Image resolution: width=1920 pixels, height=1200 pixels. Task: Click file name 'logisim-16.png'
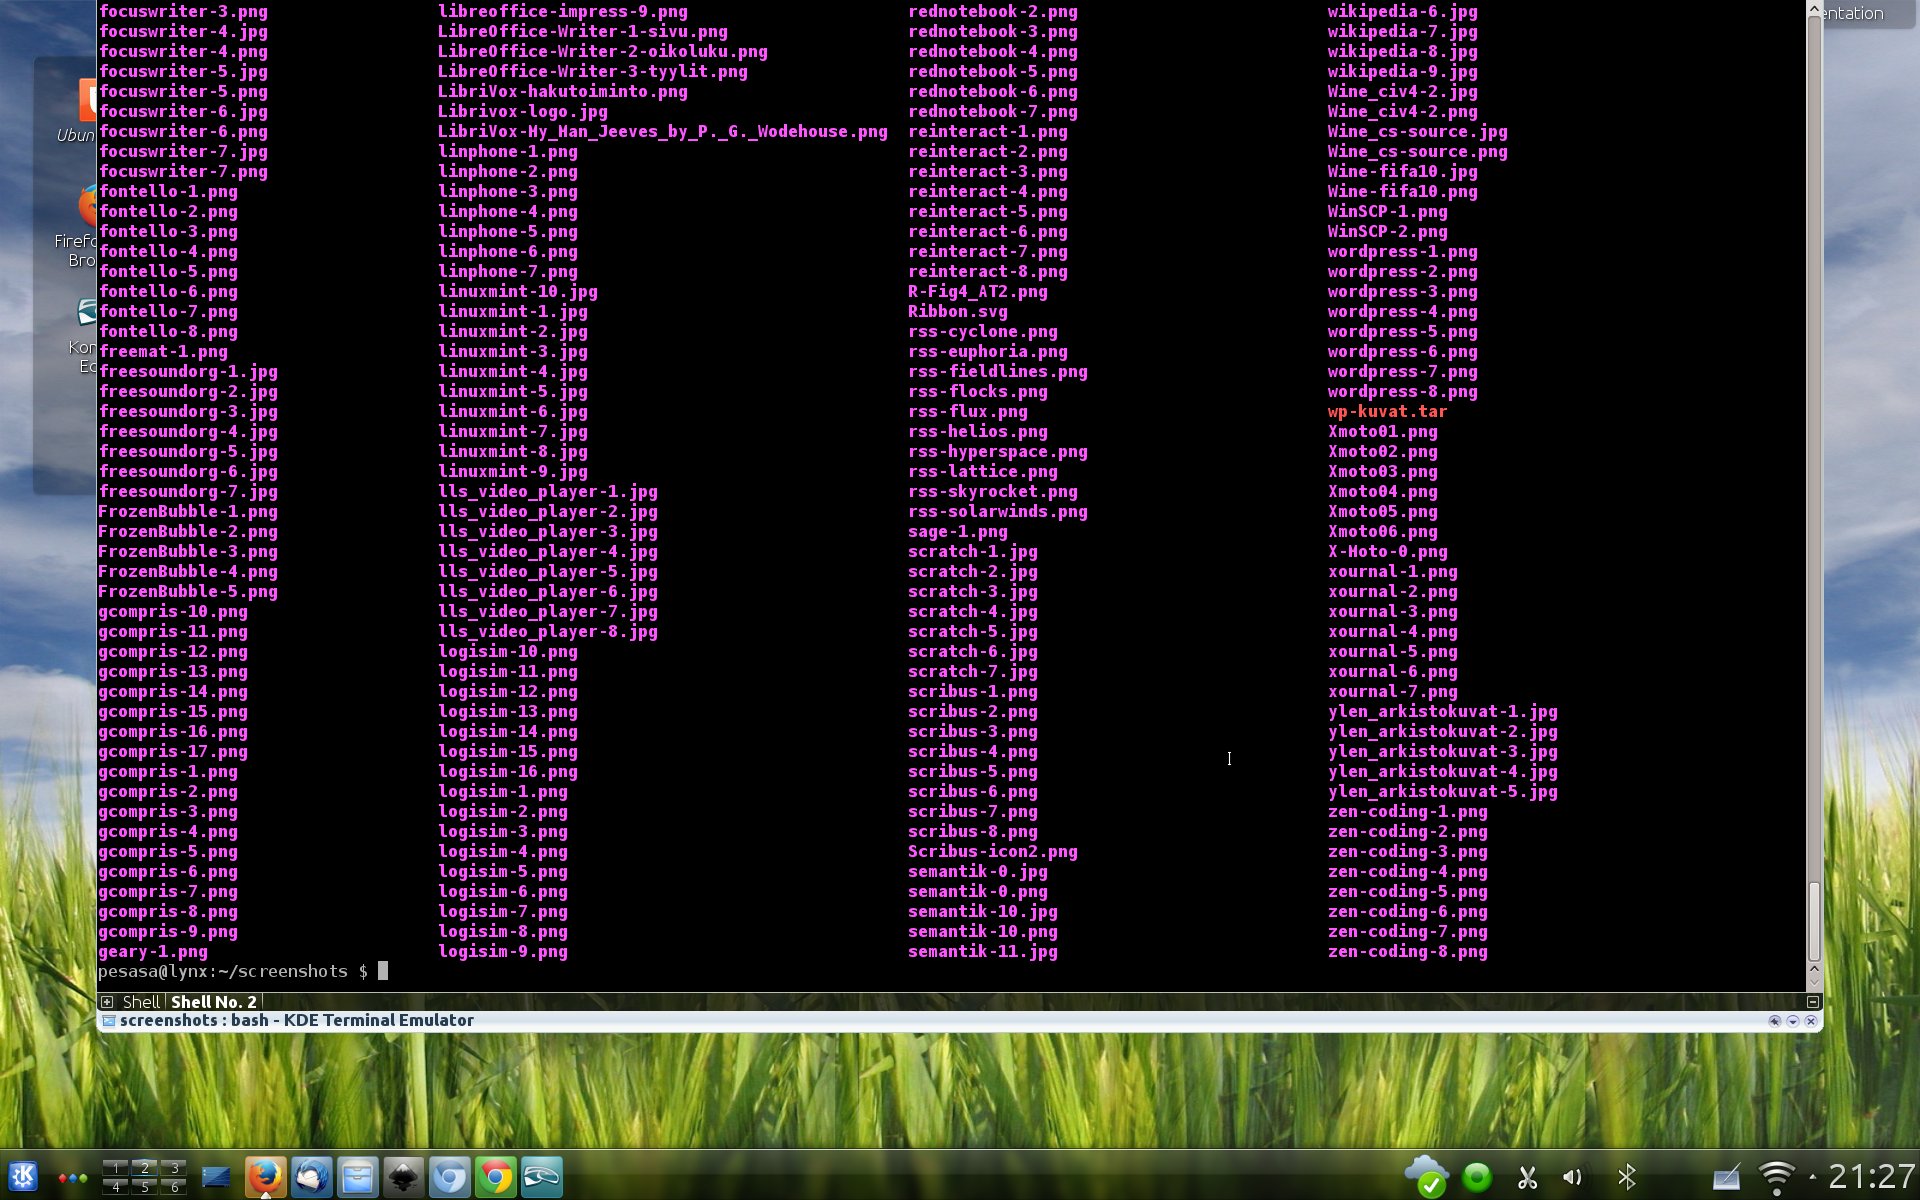click(507, 771)
